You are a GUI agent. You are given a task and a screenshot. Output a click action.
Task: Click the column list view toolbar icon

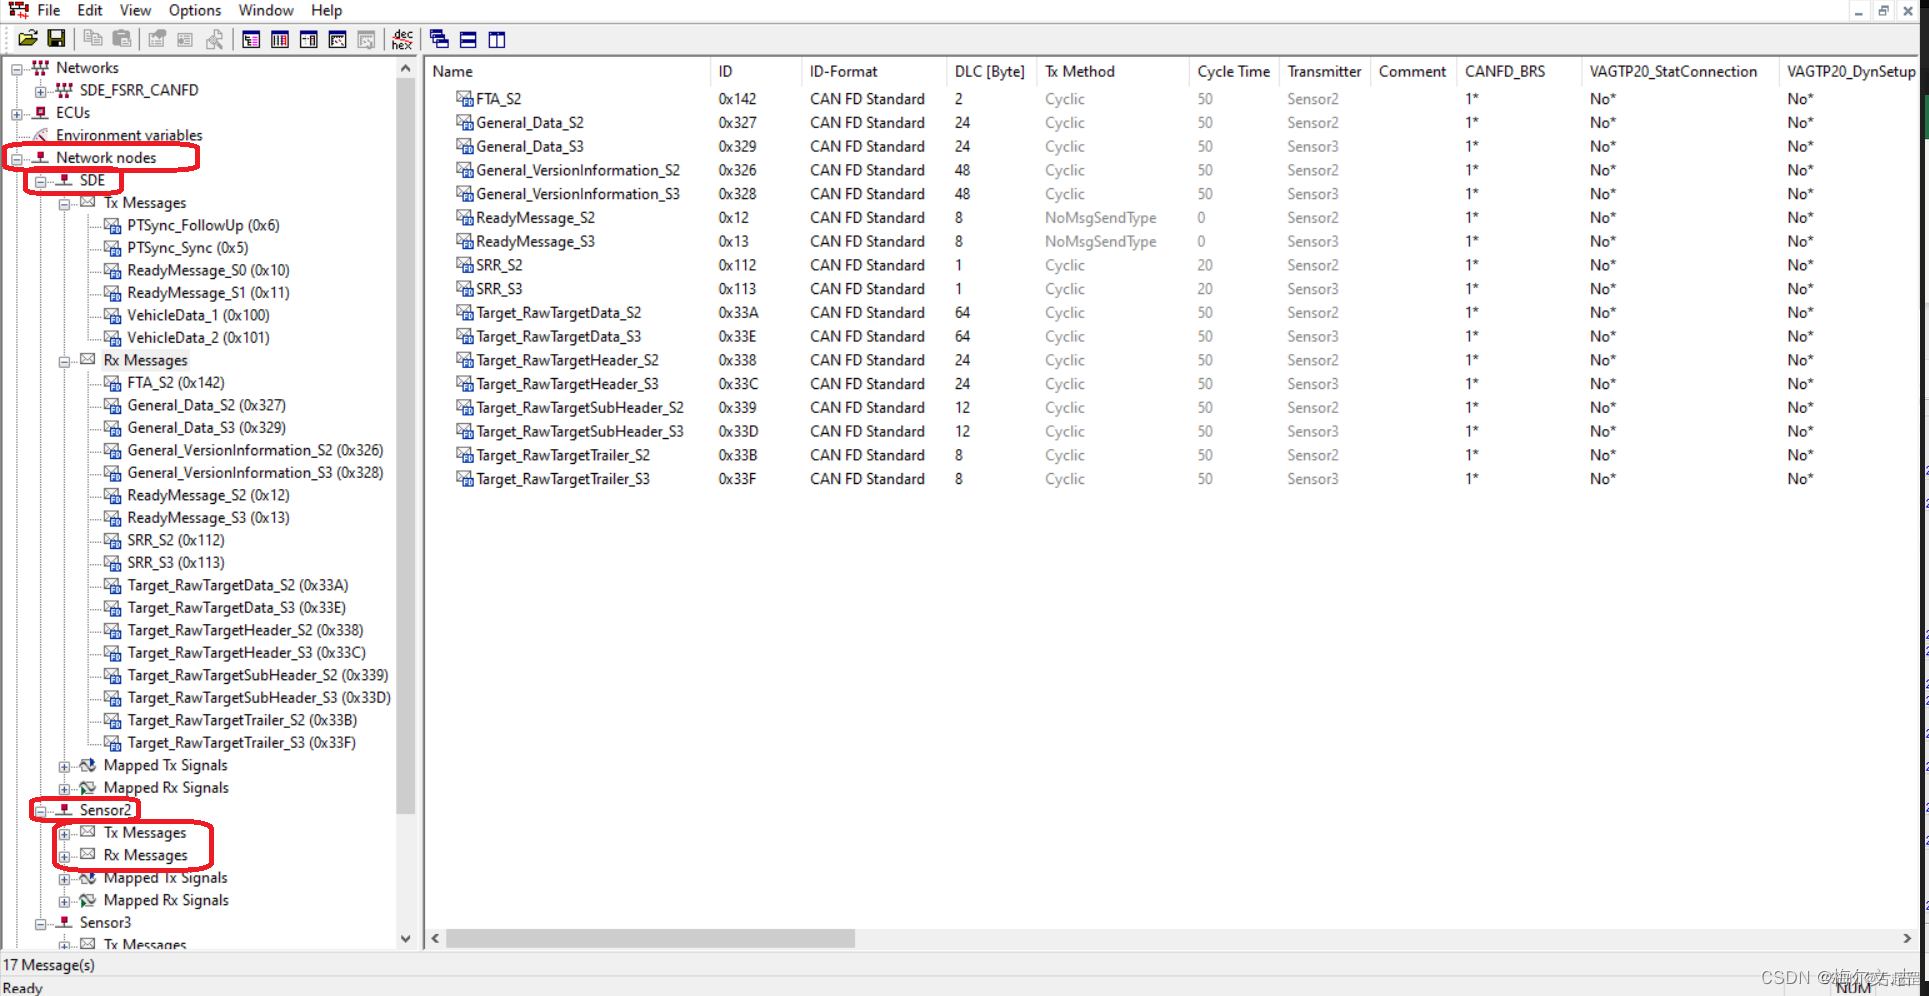point(280,39)
